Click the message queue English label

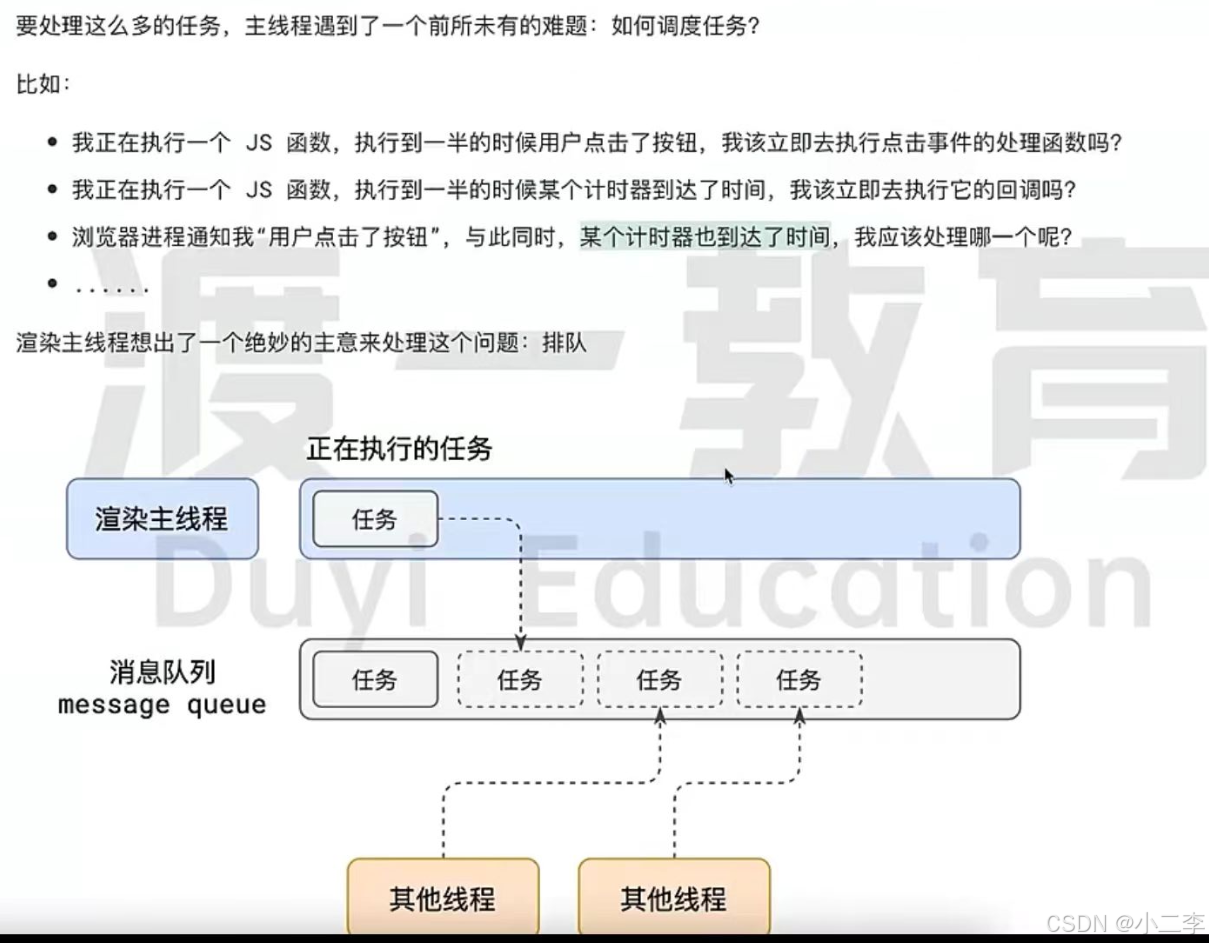(162, 705)
